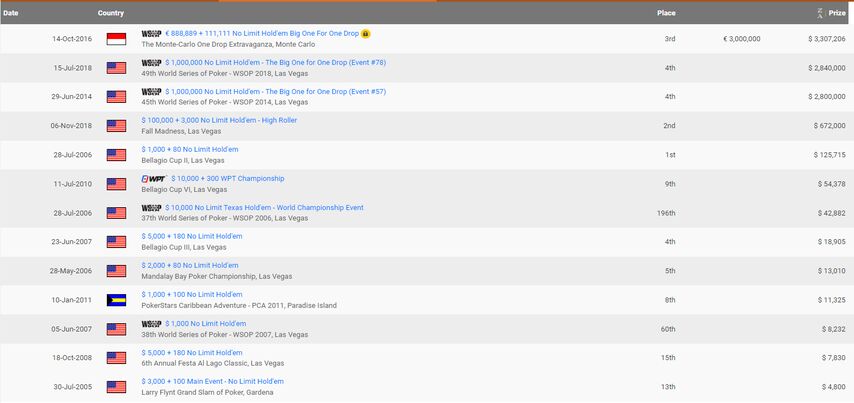The height and width of the screenshot is (403, 854).
Task: Click the WSOP logo in the 14-Oct-2016 row
Action: click(151, 34)
